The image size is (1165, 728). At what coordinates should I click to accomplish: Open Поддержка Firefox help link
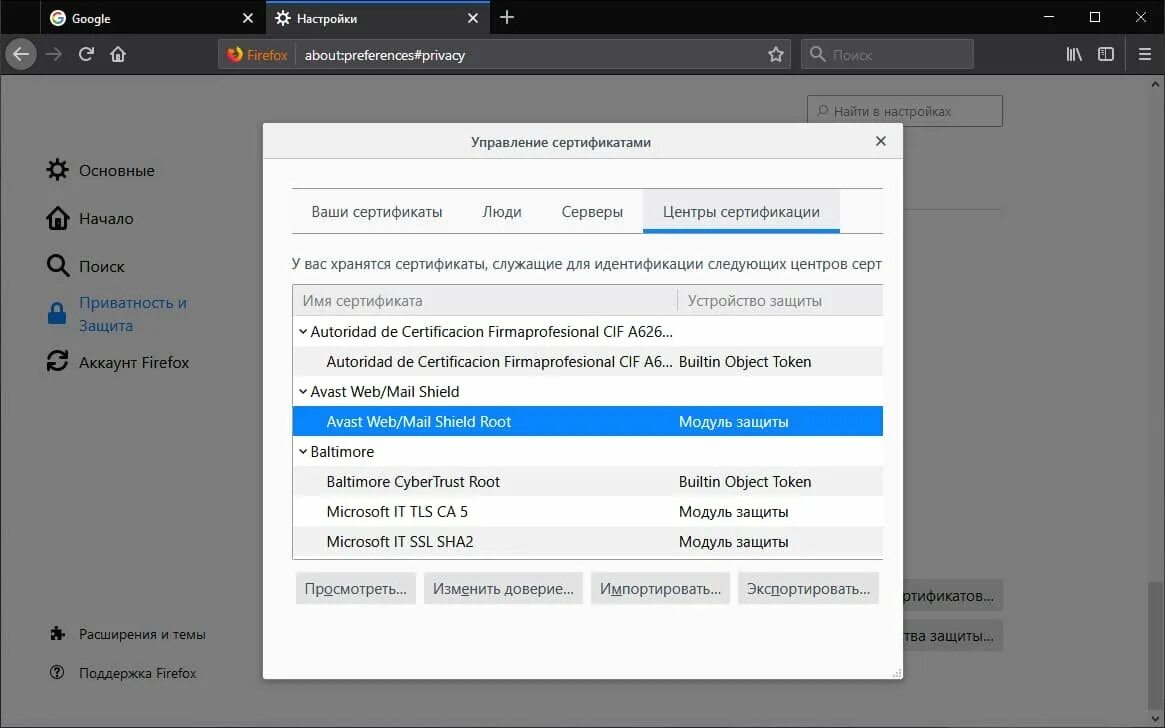coord(123,672)
